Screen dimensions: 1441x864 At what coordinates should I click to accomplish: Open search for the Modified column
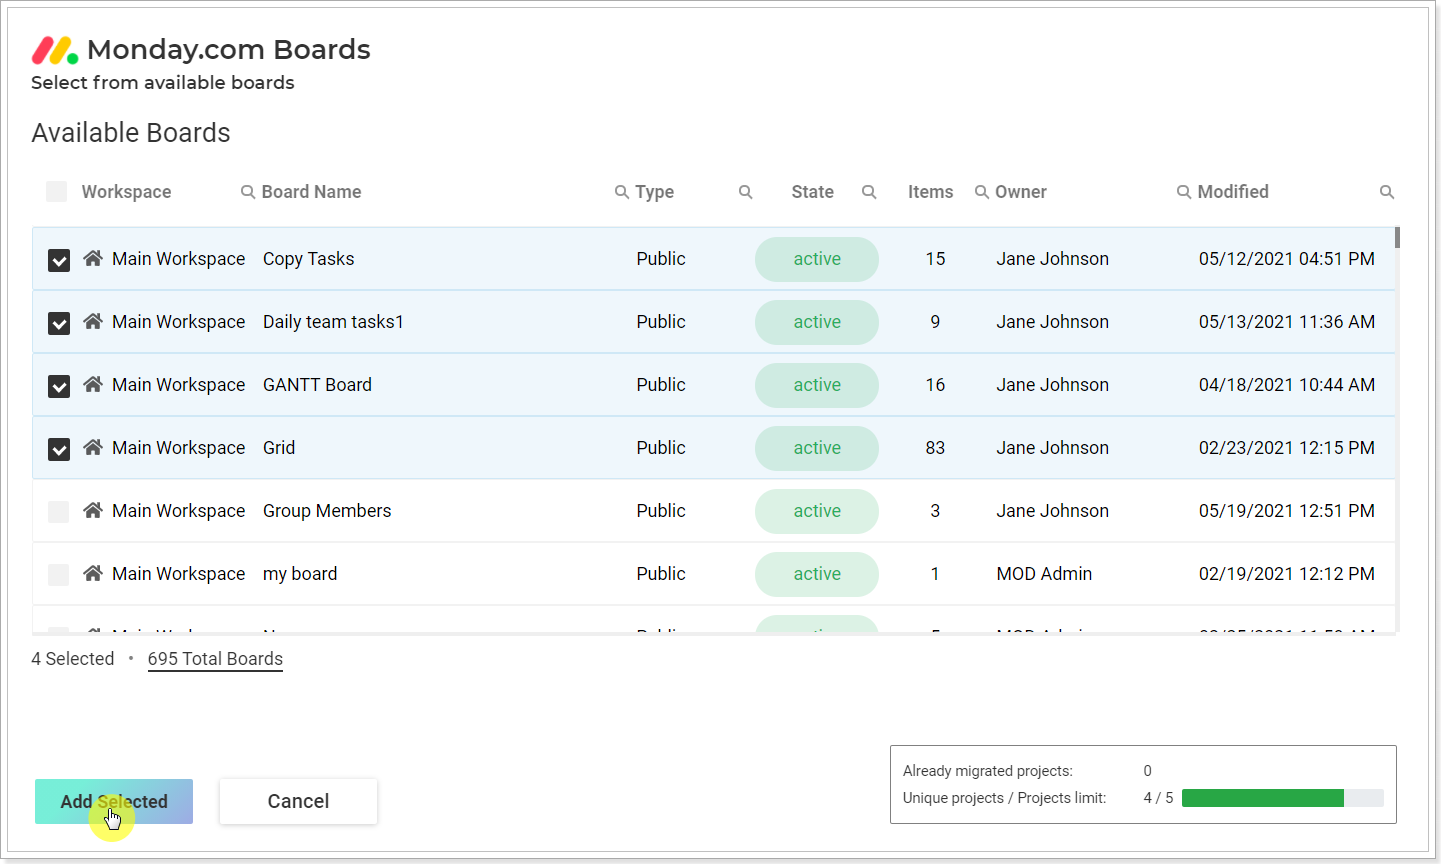(1183, 191)
